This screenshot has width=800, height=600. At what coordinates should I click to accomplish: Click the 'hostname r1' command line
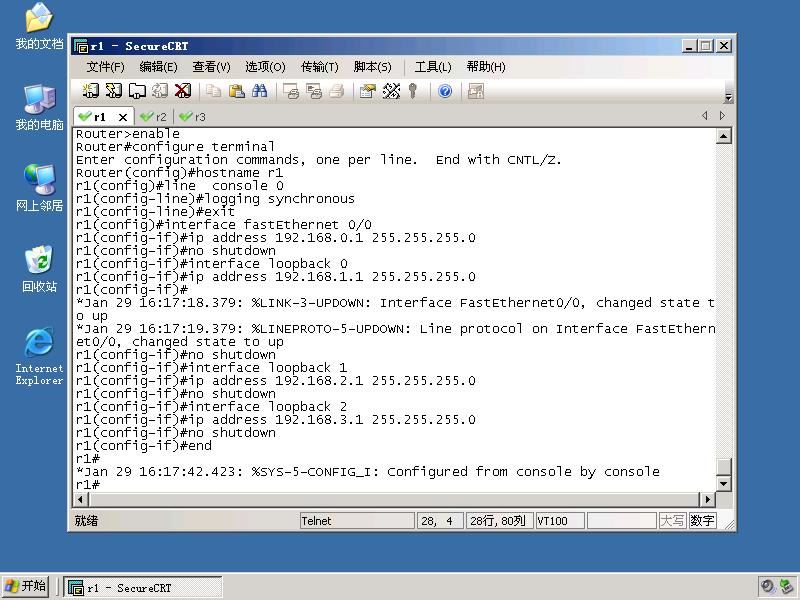point(179,173)
